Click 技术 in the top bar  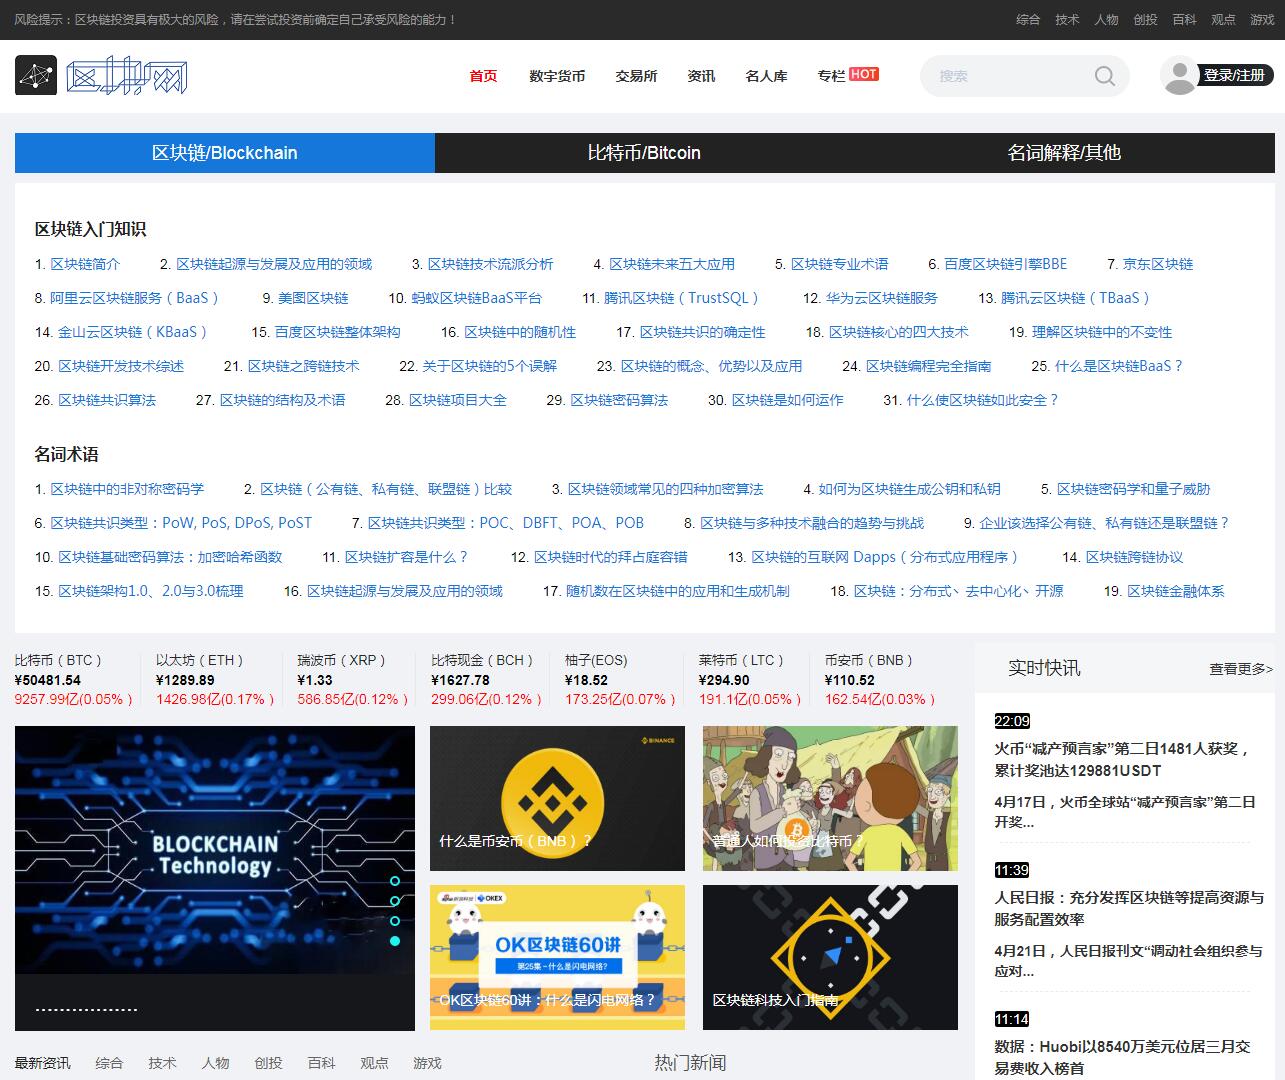click(x=1067, y=19)
